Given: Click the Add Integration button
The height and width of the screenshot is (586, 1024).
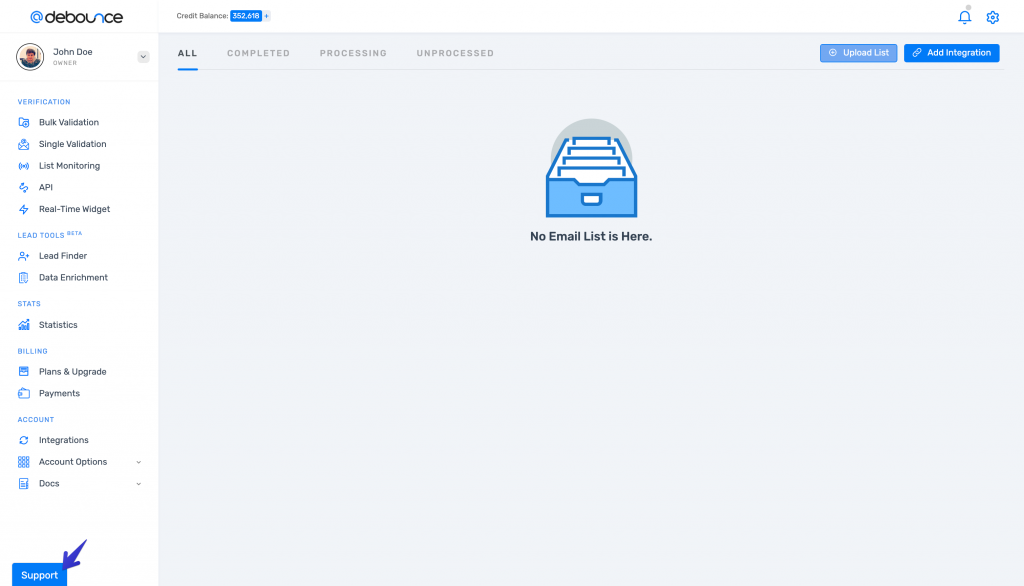Looking at the screenshot, I should [951, 53].
